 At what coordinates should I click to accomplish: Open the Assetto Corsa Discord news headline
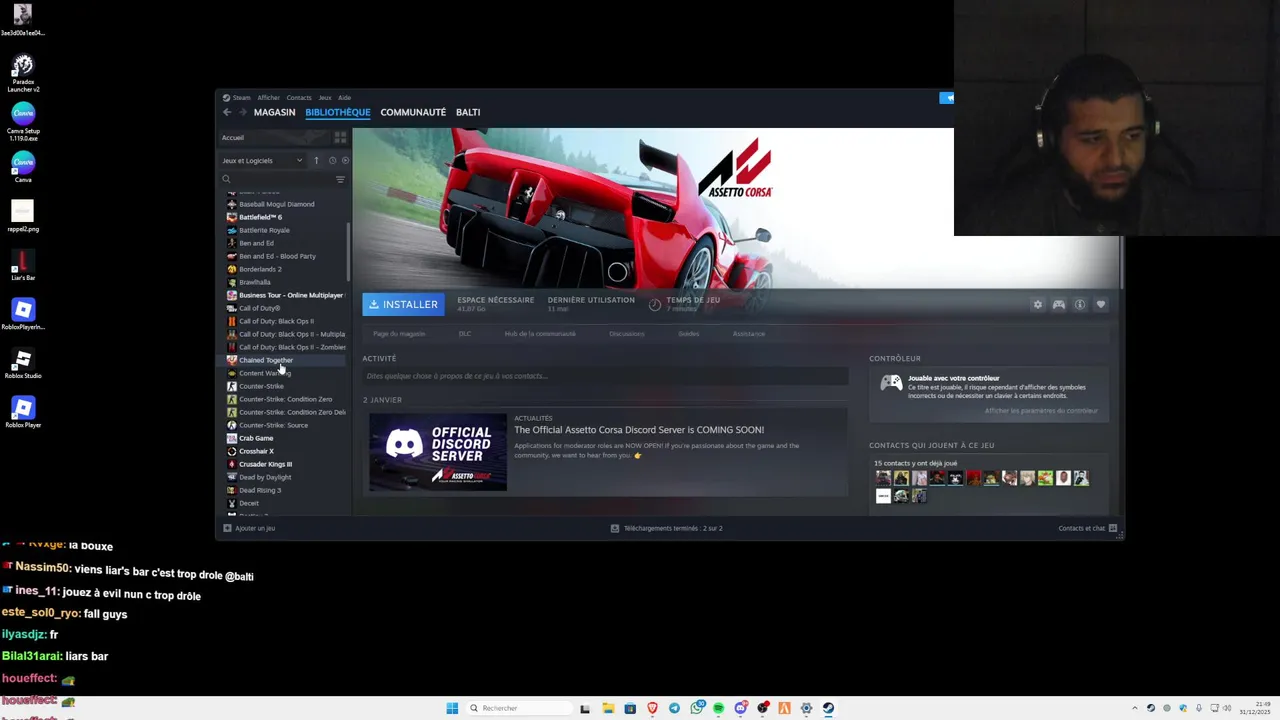point(639,430)
